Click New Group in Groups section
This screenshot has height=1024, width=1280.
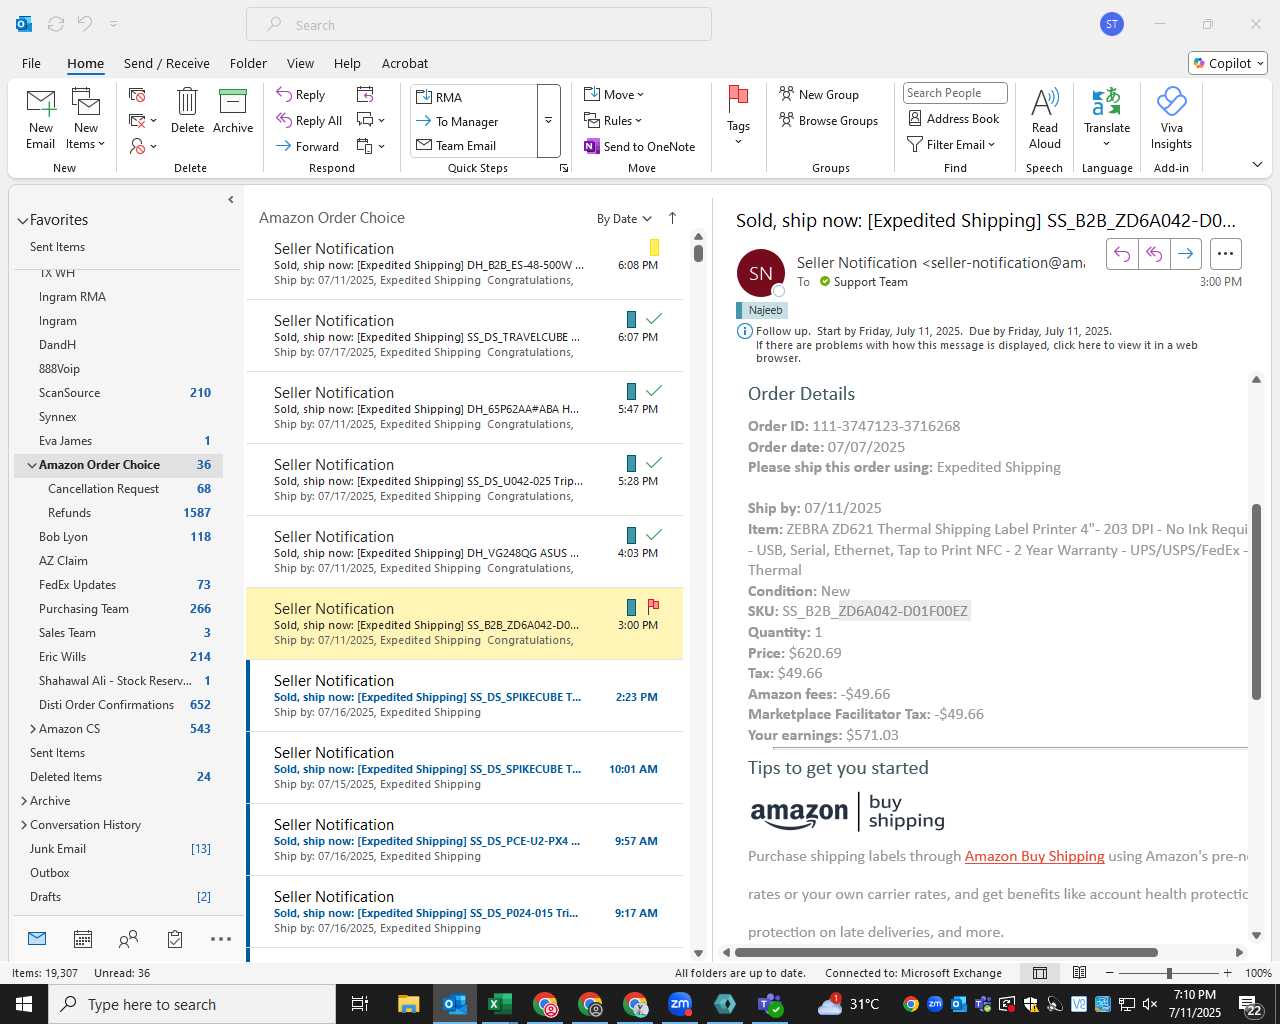819,94
